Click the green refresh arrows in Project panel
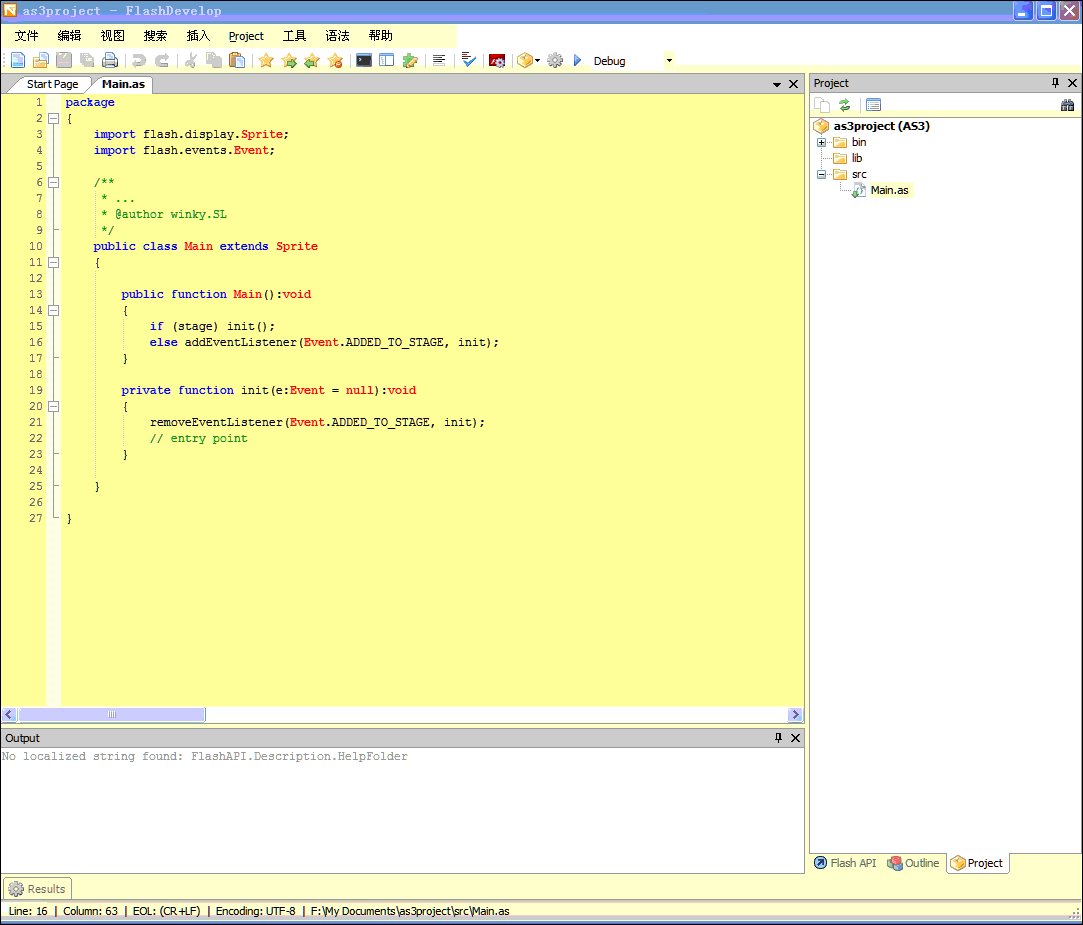The height and width of the screenshot is (925, 1083). [845, 105]
